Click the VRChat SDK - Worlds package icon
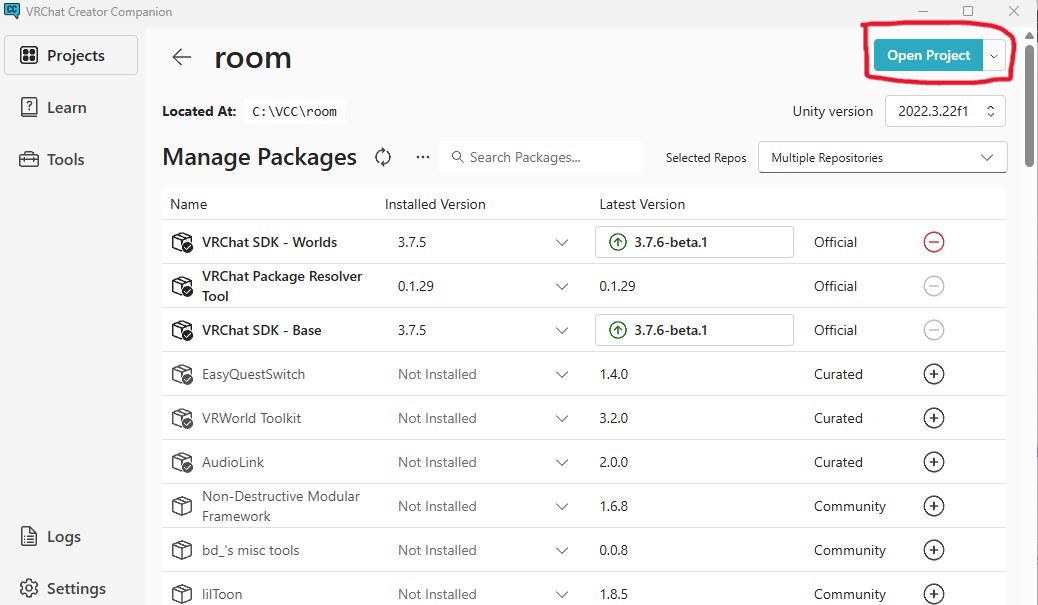The image size is (1038, 605). [x=182, y=242]
